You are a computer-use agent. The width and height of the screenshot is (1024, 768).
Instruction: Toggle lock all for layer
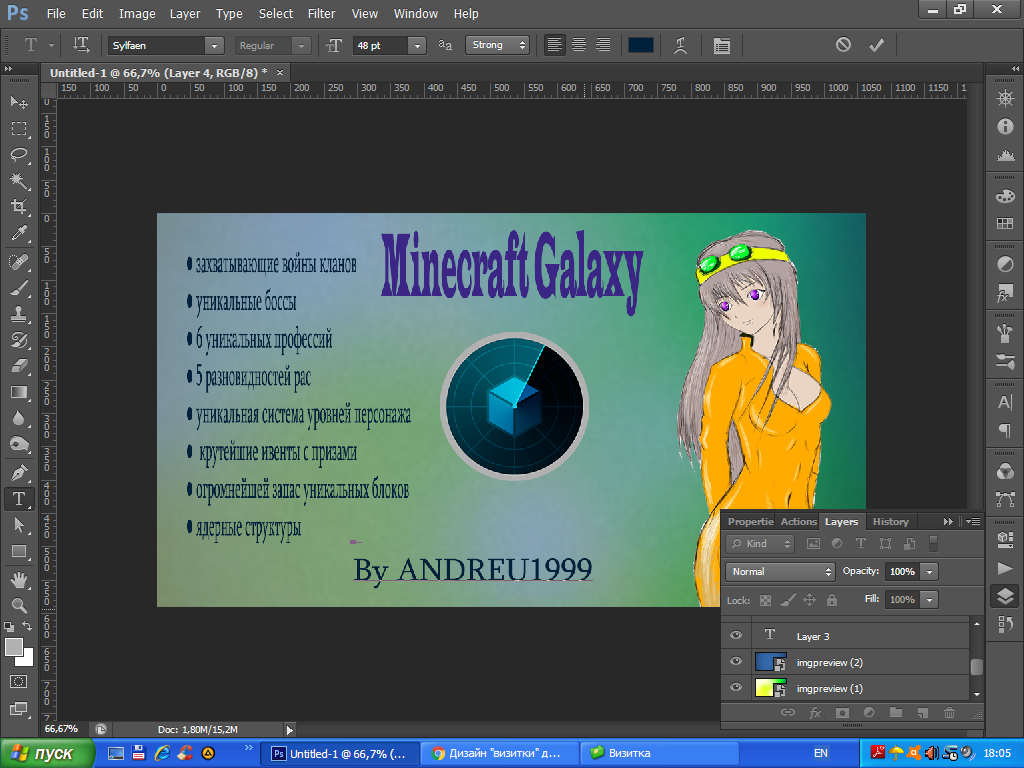(x=831, y=600)
